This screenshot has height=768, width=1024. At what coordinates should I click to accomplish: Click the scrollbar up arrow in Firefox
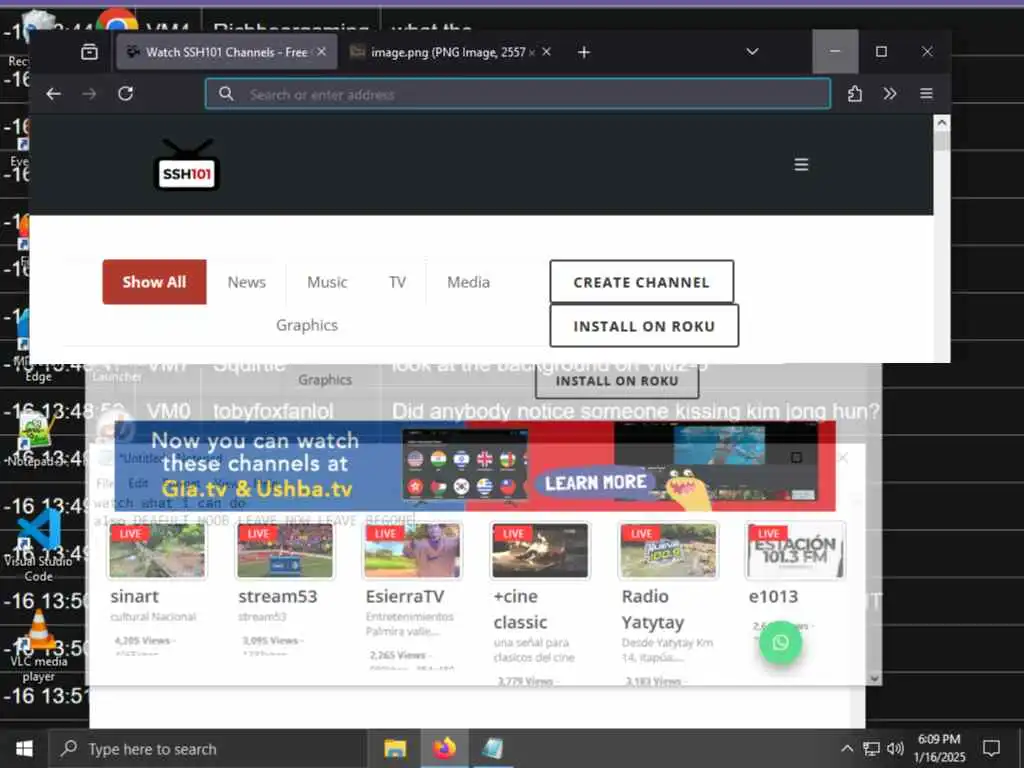(942, 123)
